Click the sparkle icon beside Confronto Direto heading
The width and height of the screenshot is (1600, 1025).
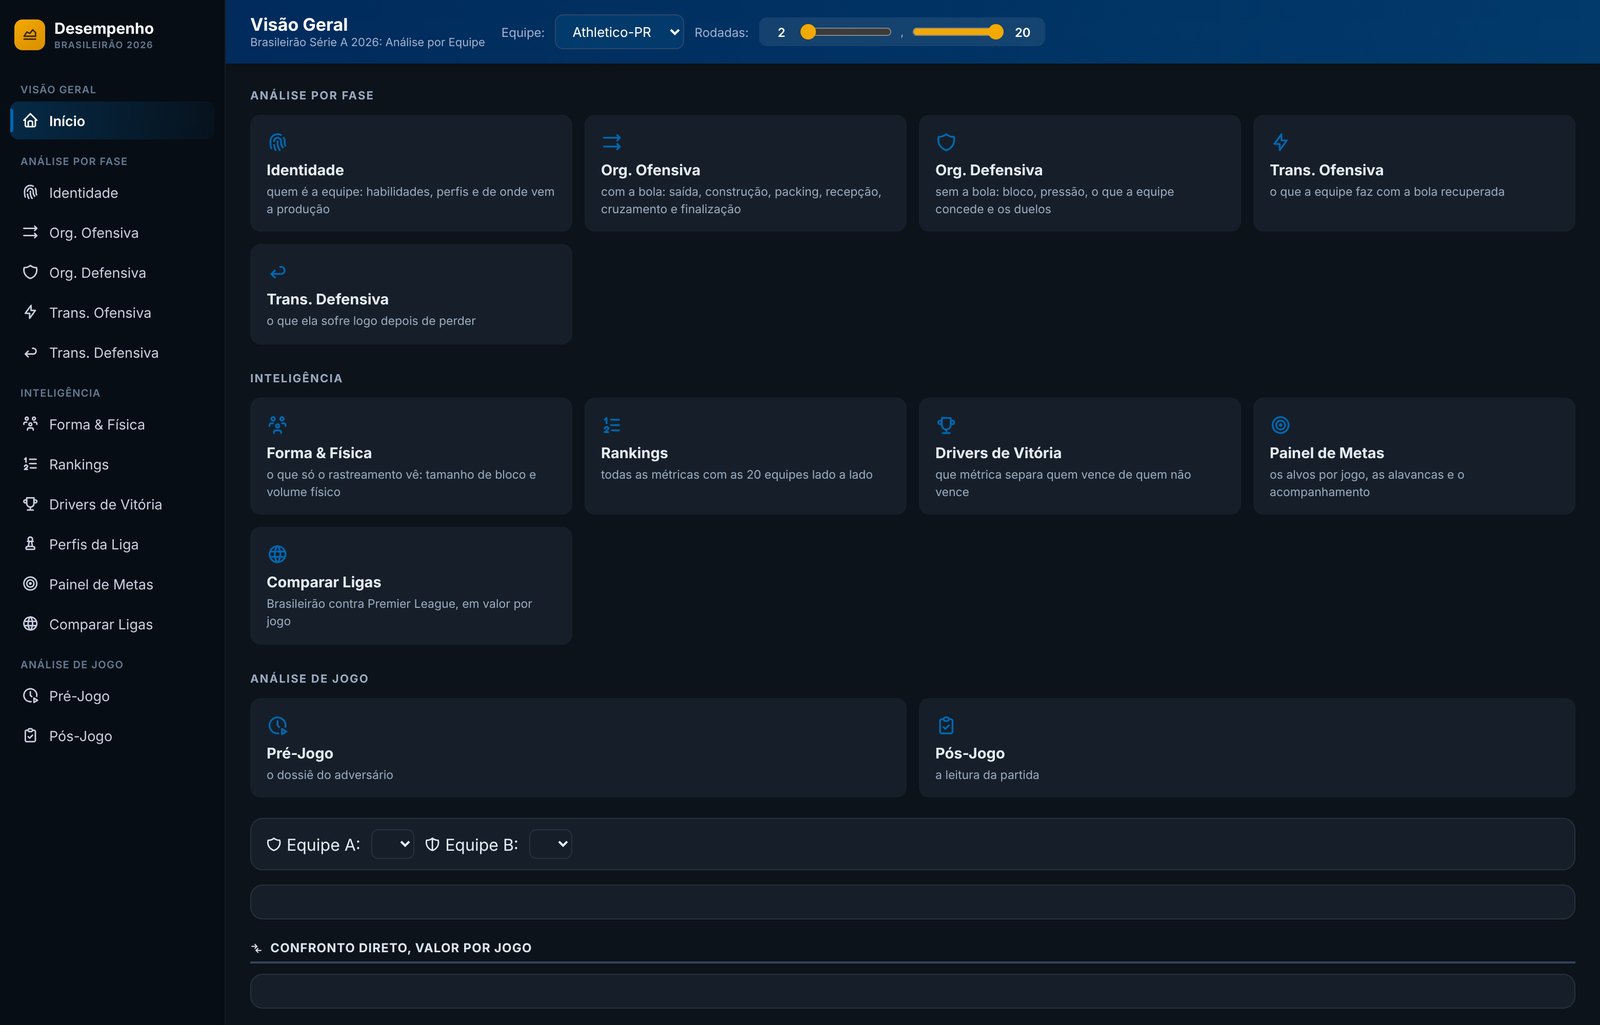(257, 948)
